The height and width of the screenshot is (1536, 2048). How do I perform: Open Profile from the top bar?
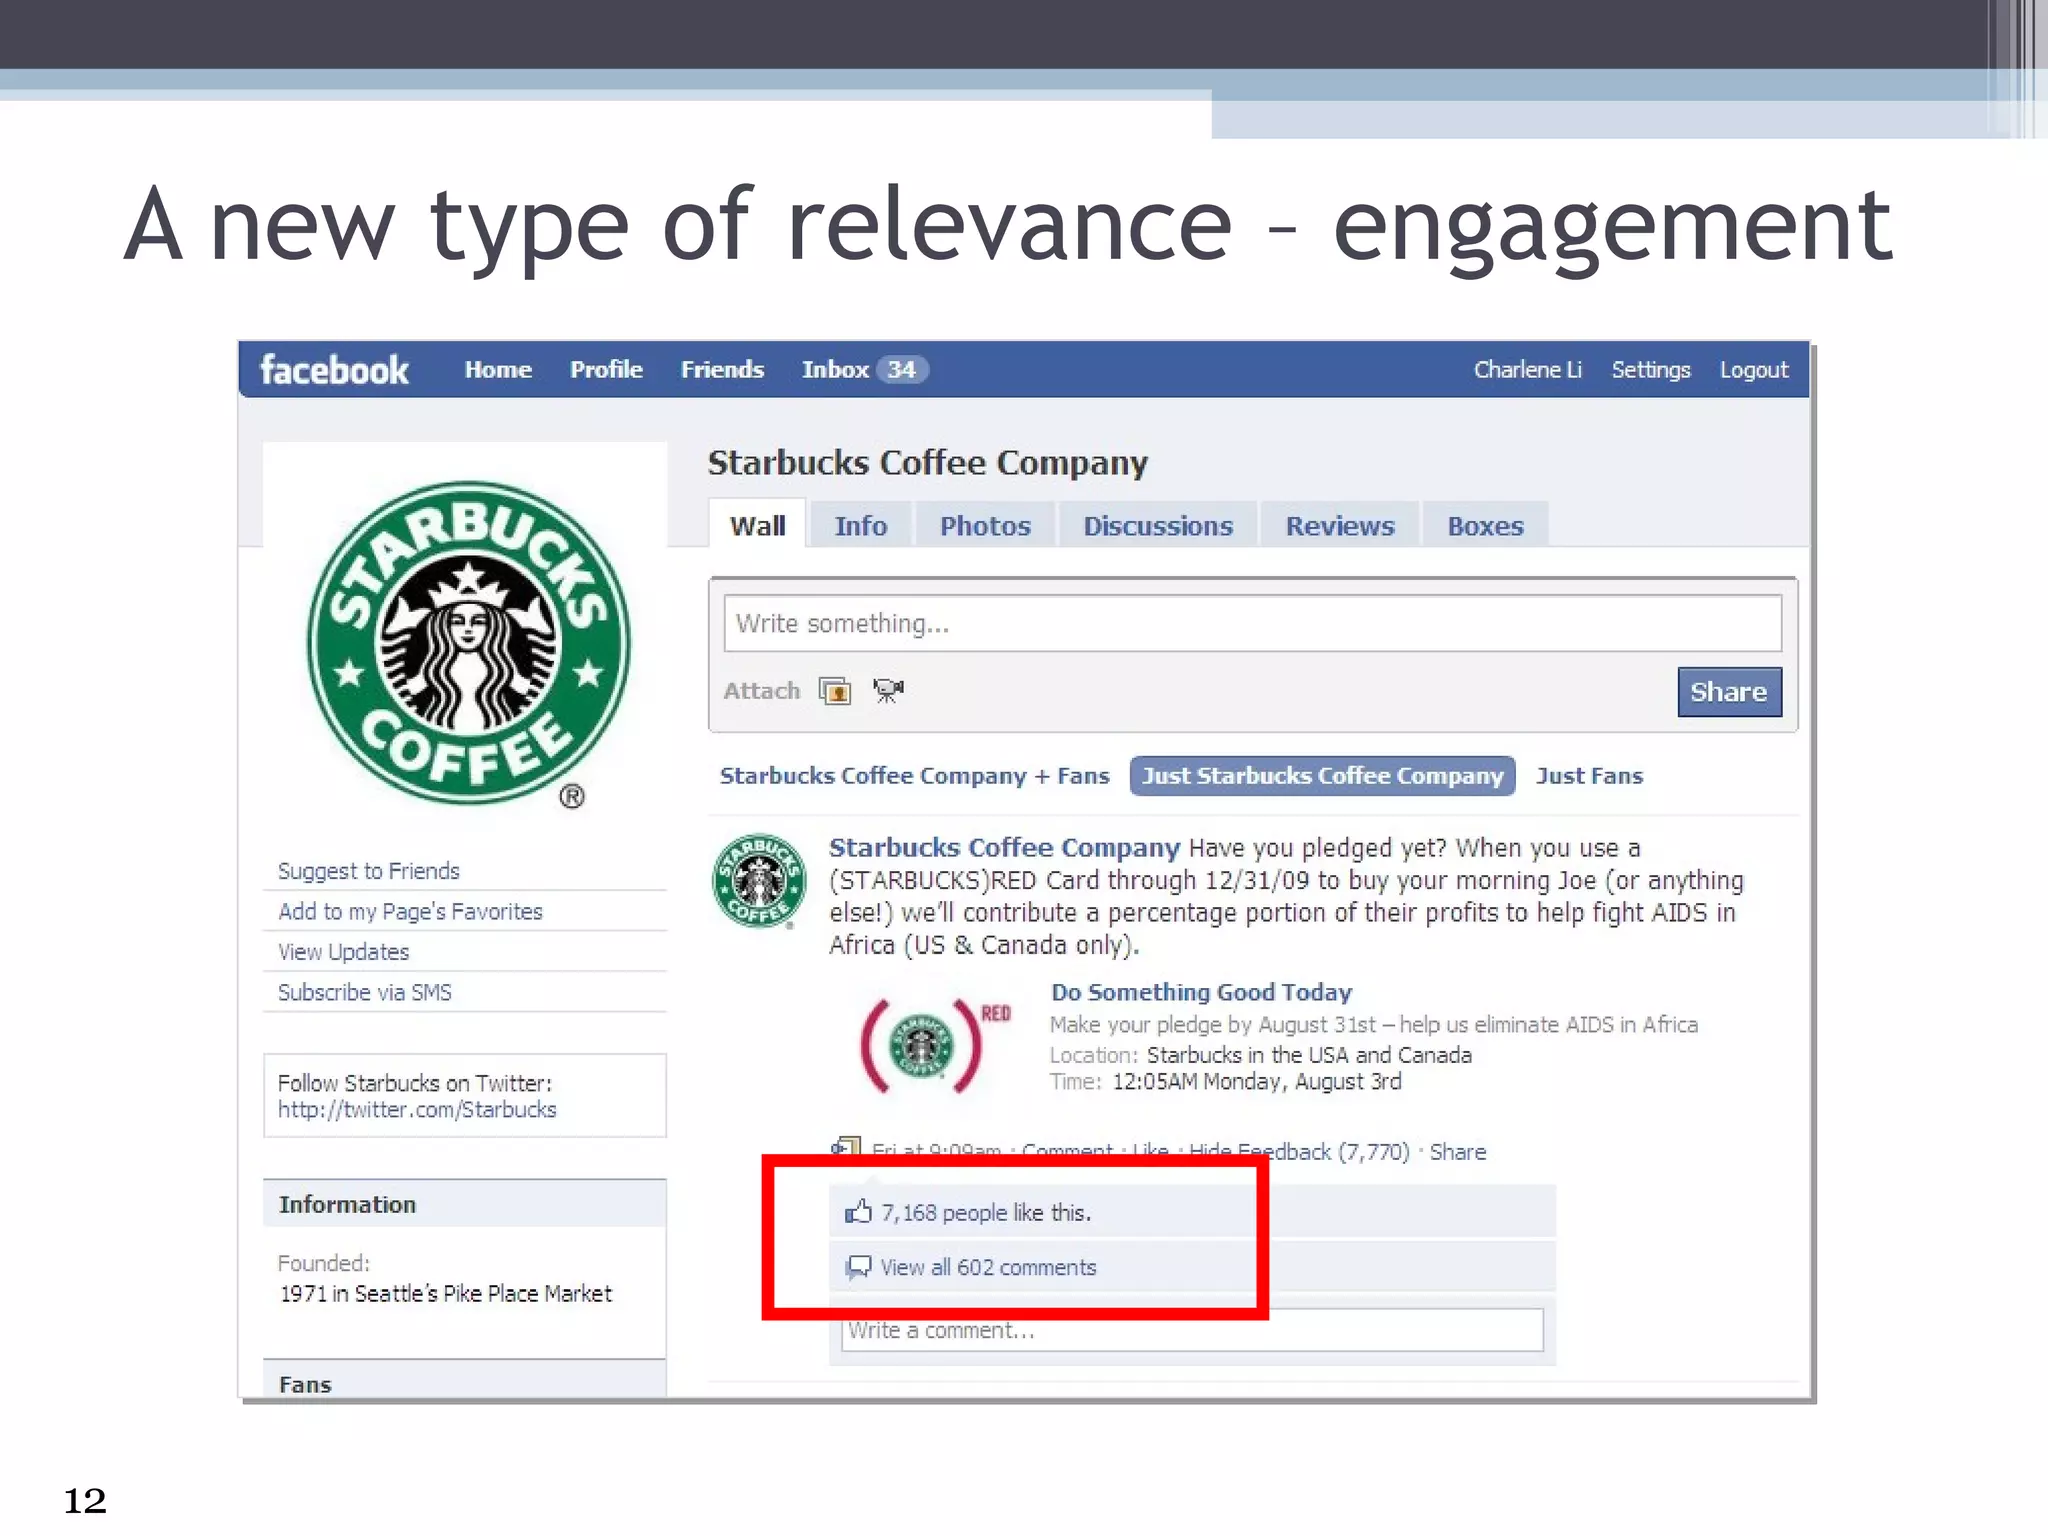coord(606,370)
